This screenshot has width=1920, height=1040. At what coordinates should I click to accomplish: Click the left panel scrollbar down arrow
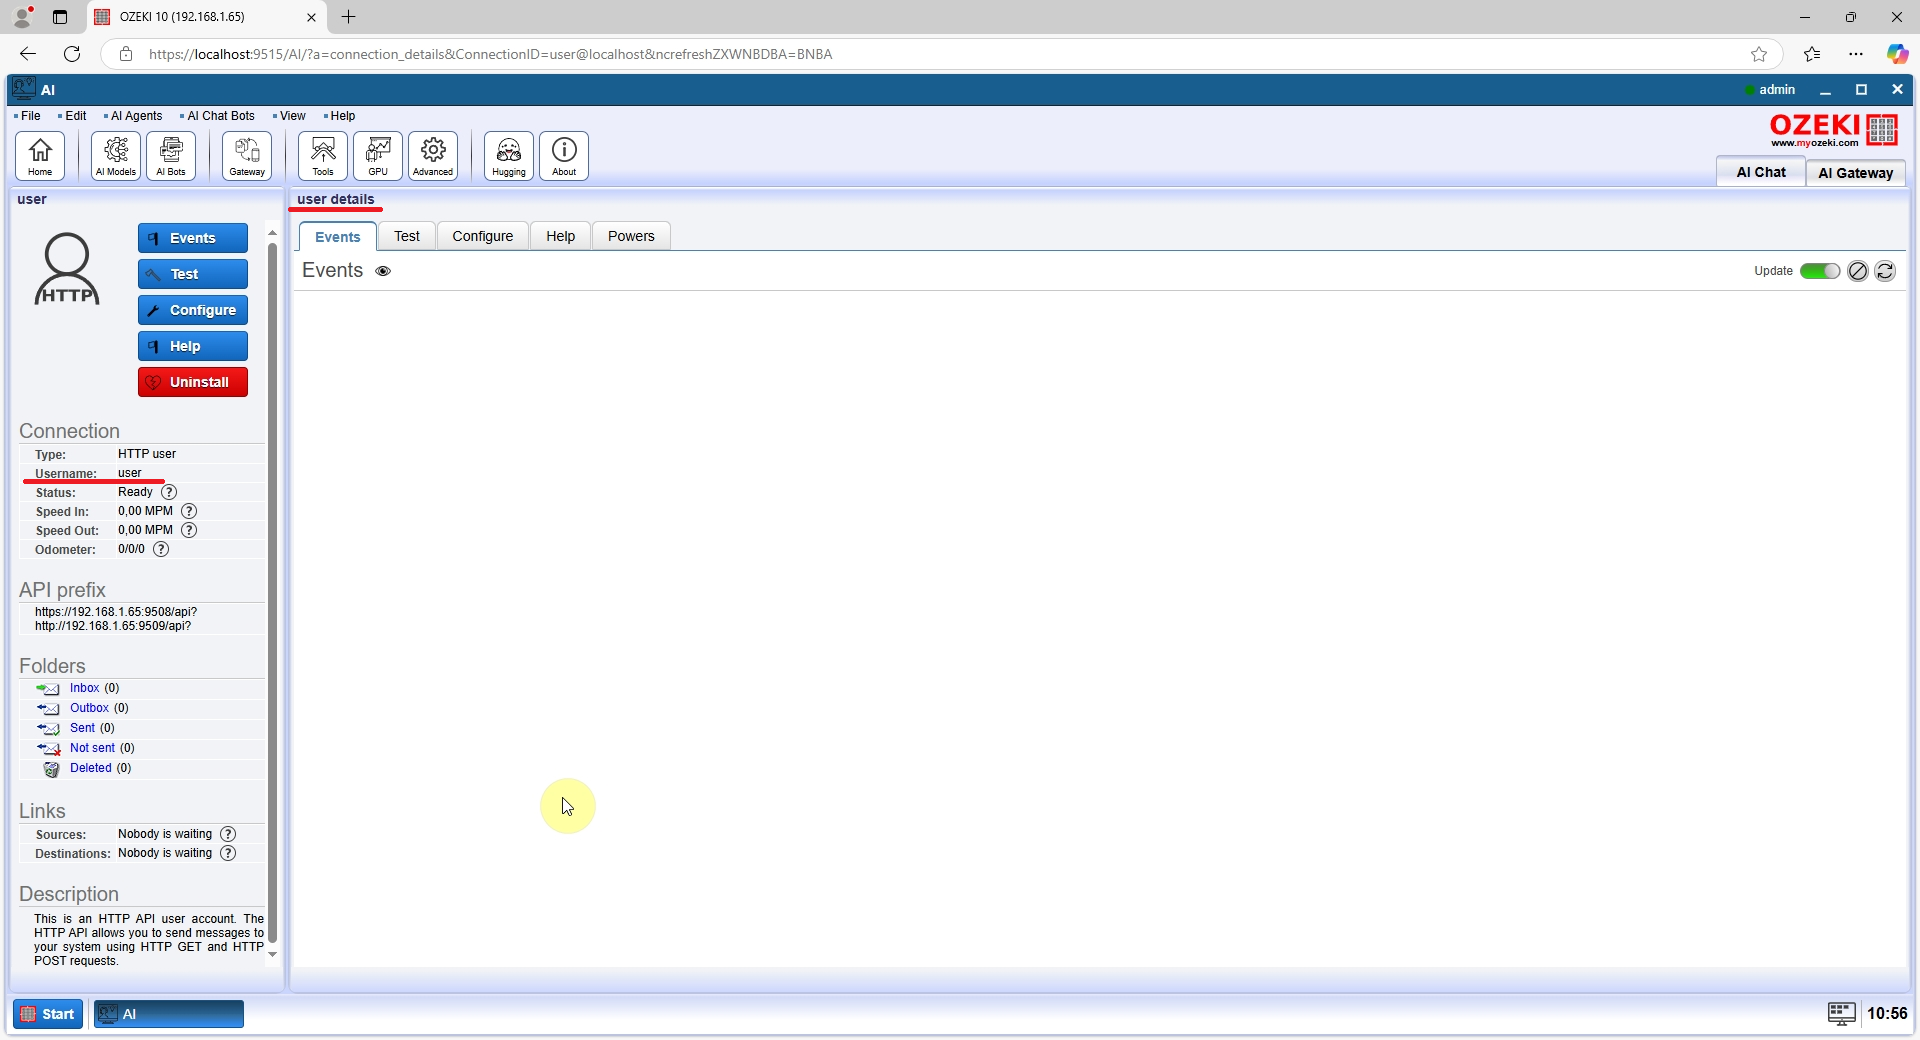(272, 955)
